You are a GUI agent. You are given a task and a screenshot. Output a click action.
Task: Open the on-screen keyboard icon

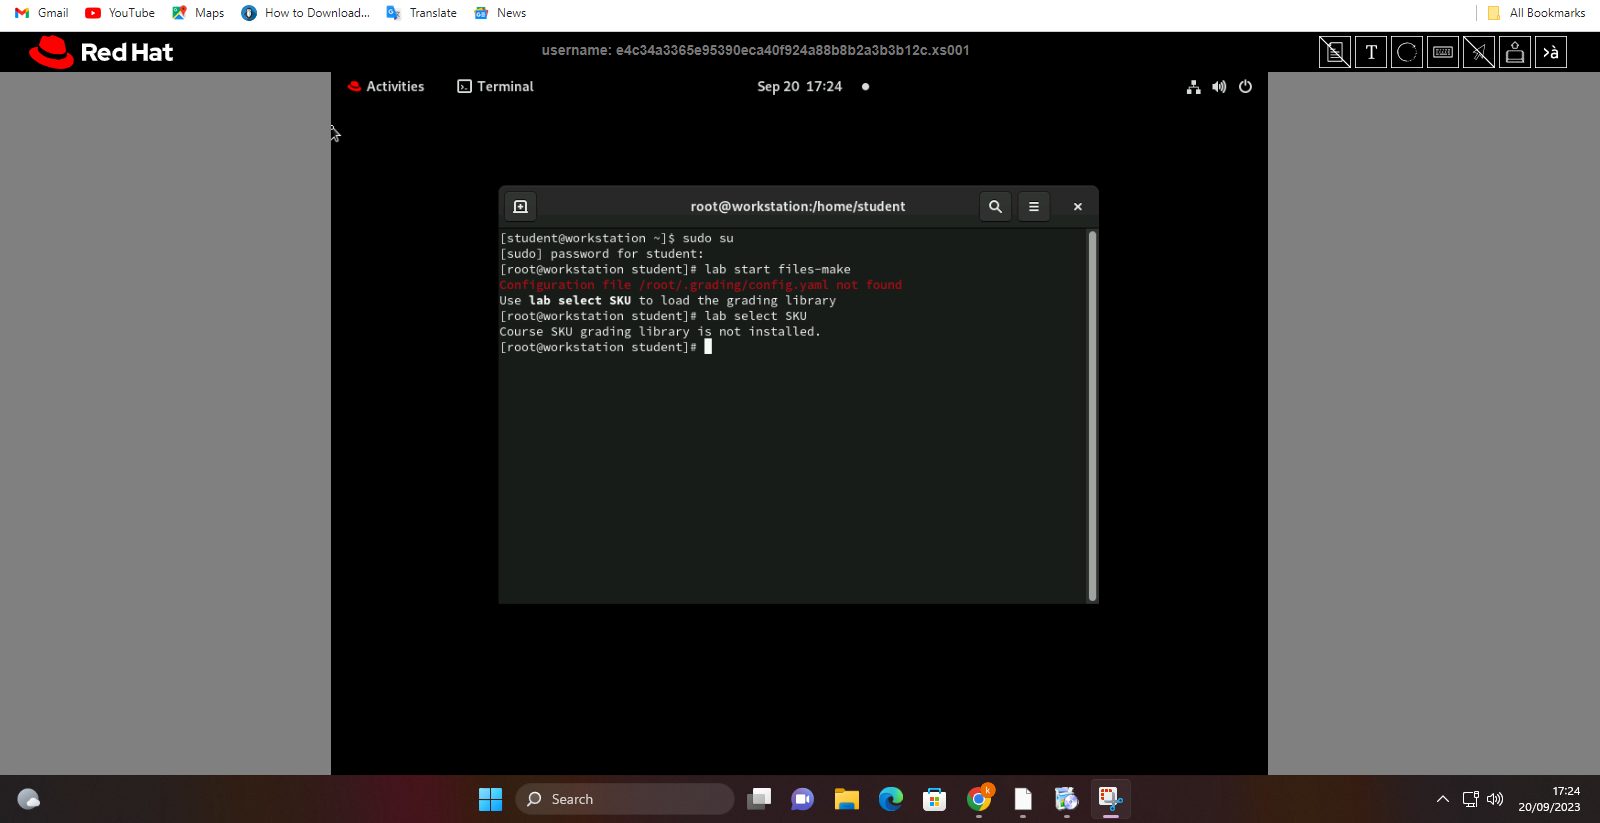1443,52
